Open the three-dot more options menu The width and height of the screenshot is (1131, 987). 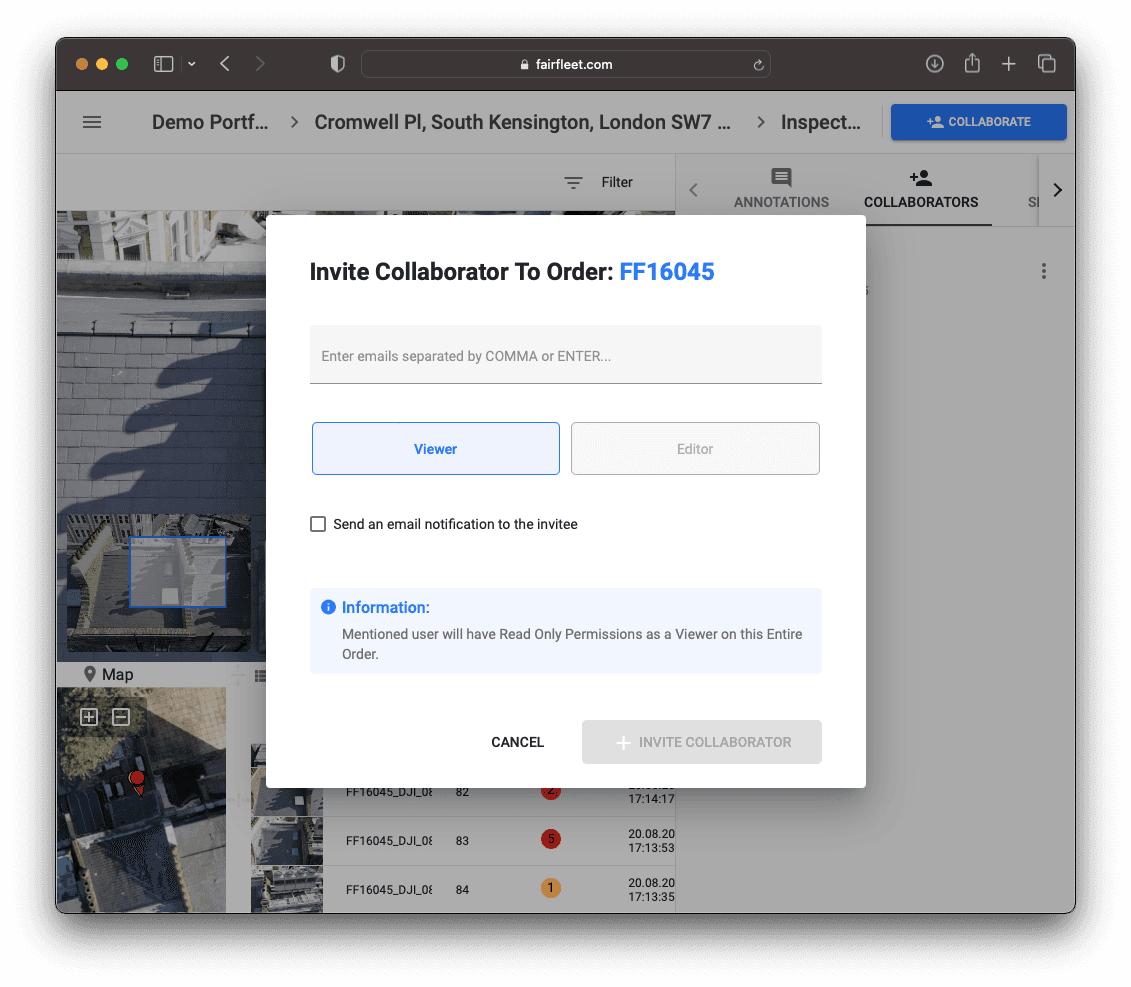point(1043,271)
